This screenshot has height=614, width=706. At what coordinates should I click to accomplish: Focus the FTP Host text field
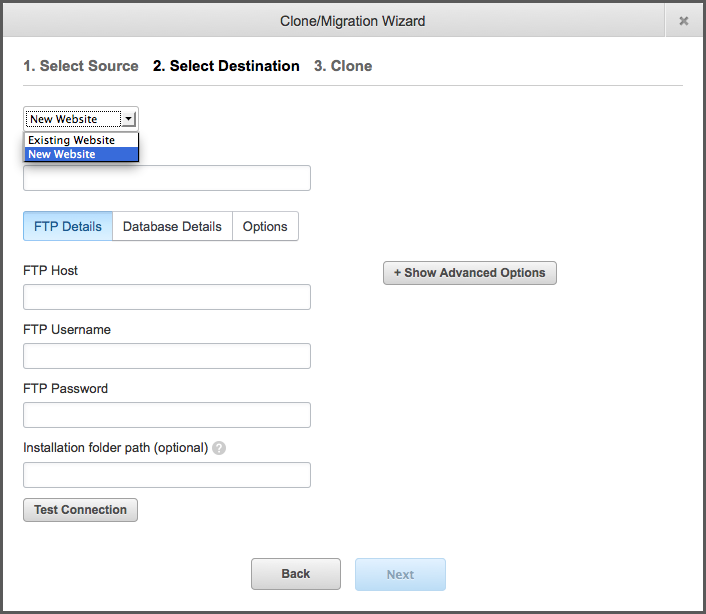point(167,297)
